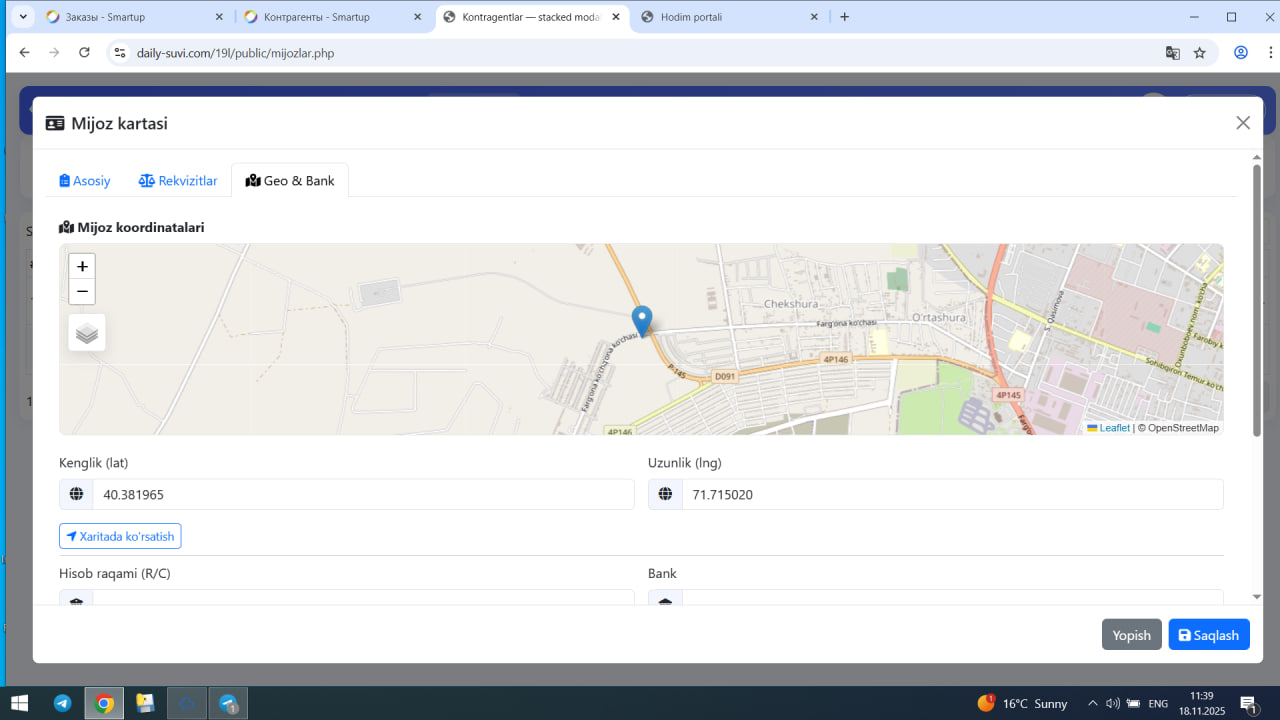Switch to the Rekvizitlar tab
This screenshot has height=720, width=1280.
(178, 181)
